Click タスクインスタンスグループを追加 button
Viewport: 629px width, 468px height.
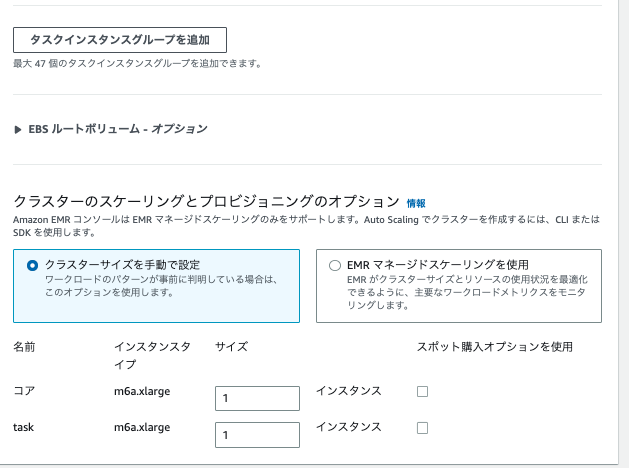pos(120,40)
